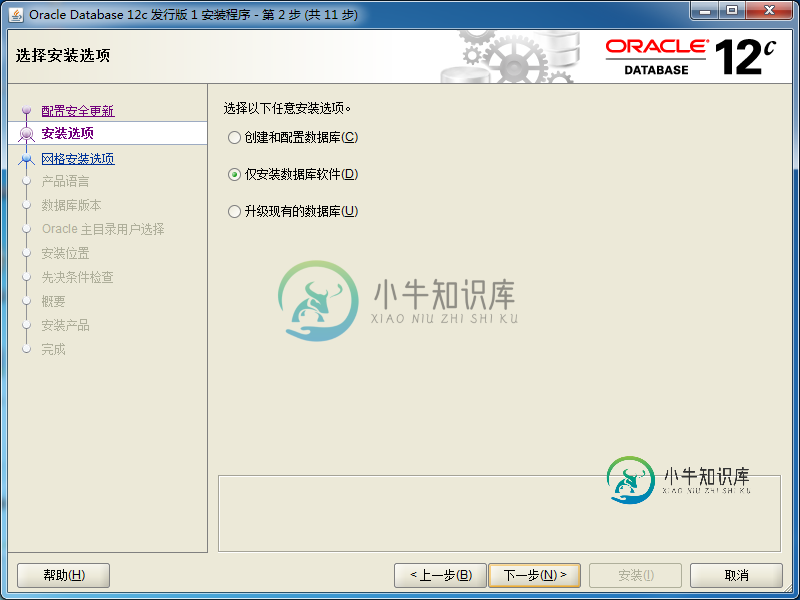Select the 安装选项 step in the sidebar

(x=67, y=134)
